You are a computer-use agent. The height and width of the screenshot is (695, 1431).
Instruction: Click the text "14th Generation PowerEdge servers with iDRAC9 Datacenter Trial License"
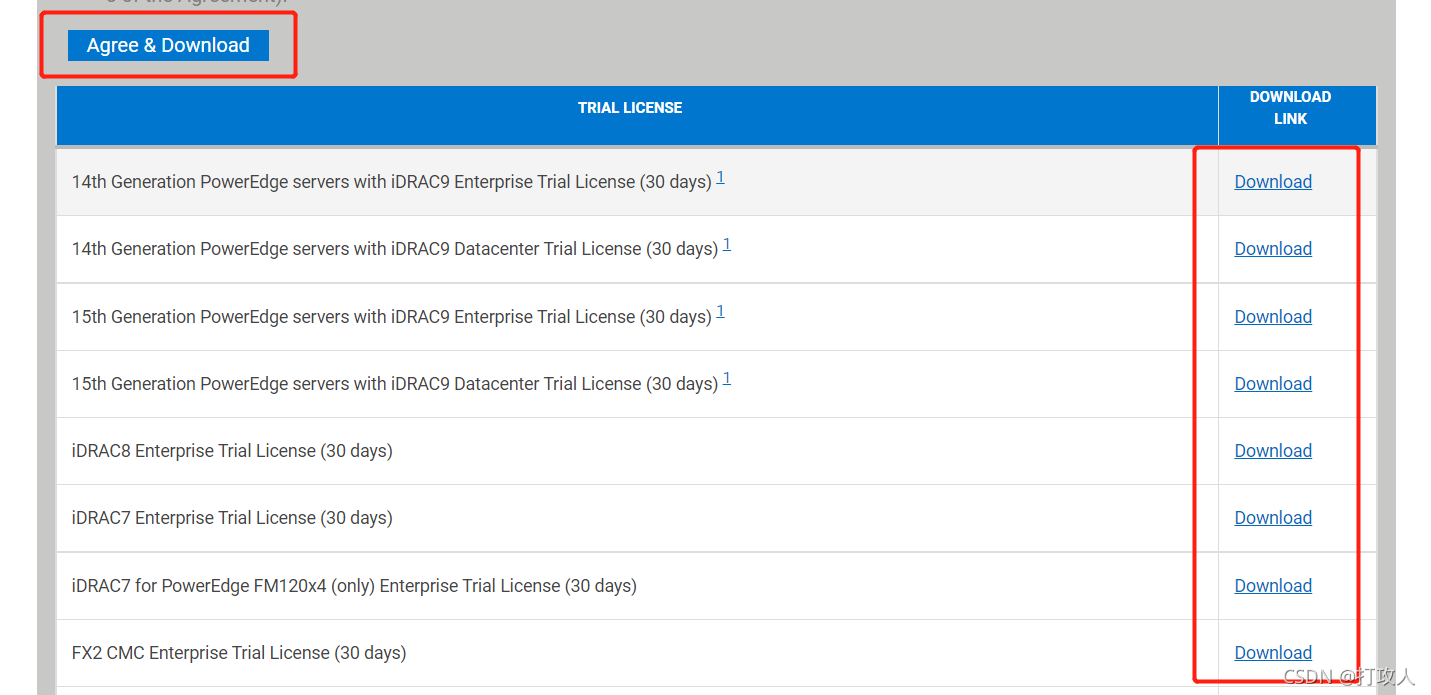[356, 249]
